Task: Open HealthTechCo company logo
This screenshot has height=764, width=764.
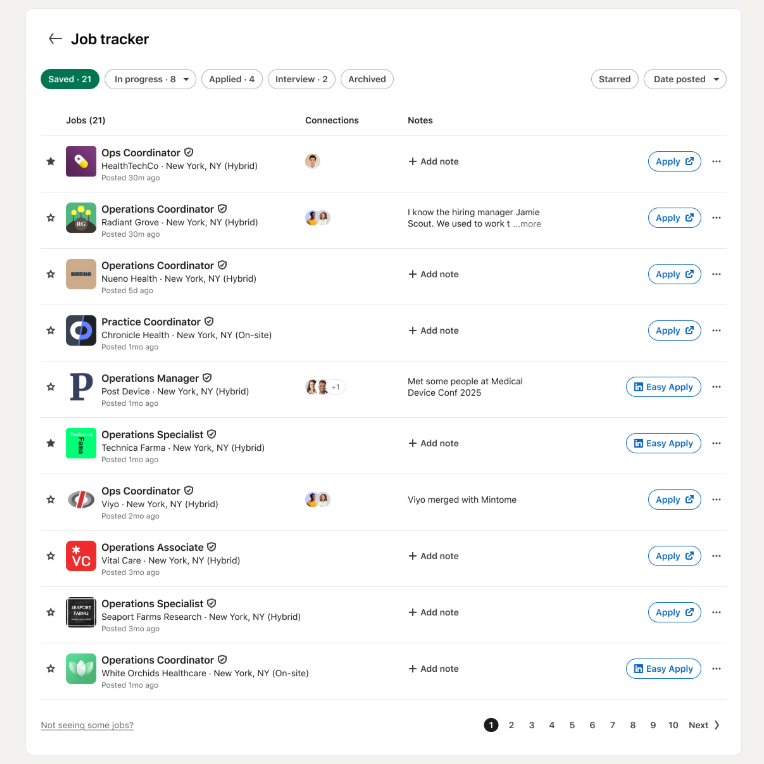Action: (x=81, y=161)
